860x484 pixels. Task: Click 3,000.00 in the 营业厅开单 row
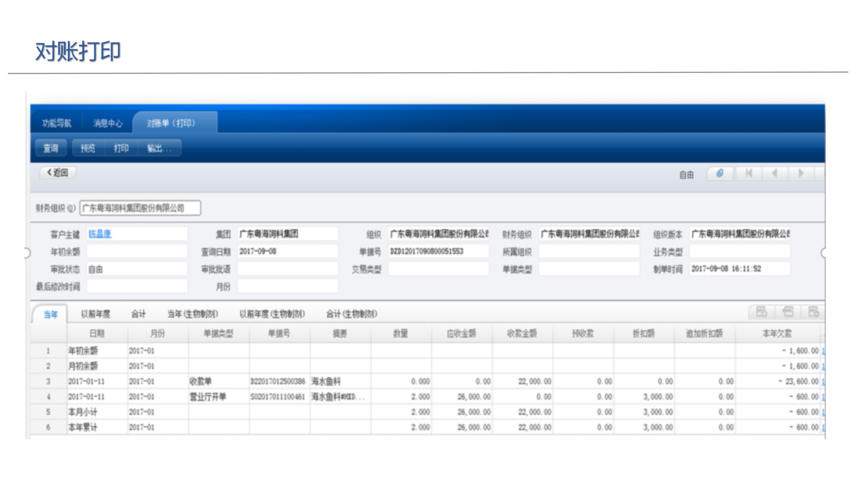[644, 397]
